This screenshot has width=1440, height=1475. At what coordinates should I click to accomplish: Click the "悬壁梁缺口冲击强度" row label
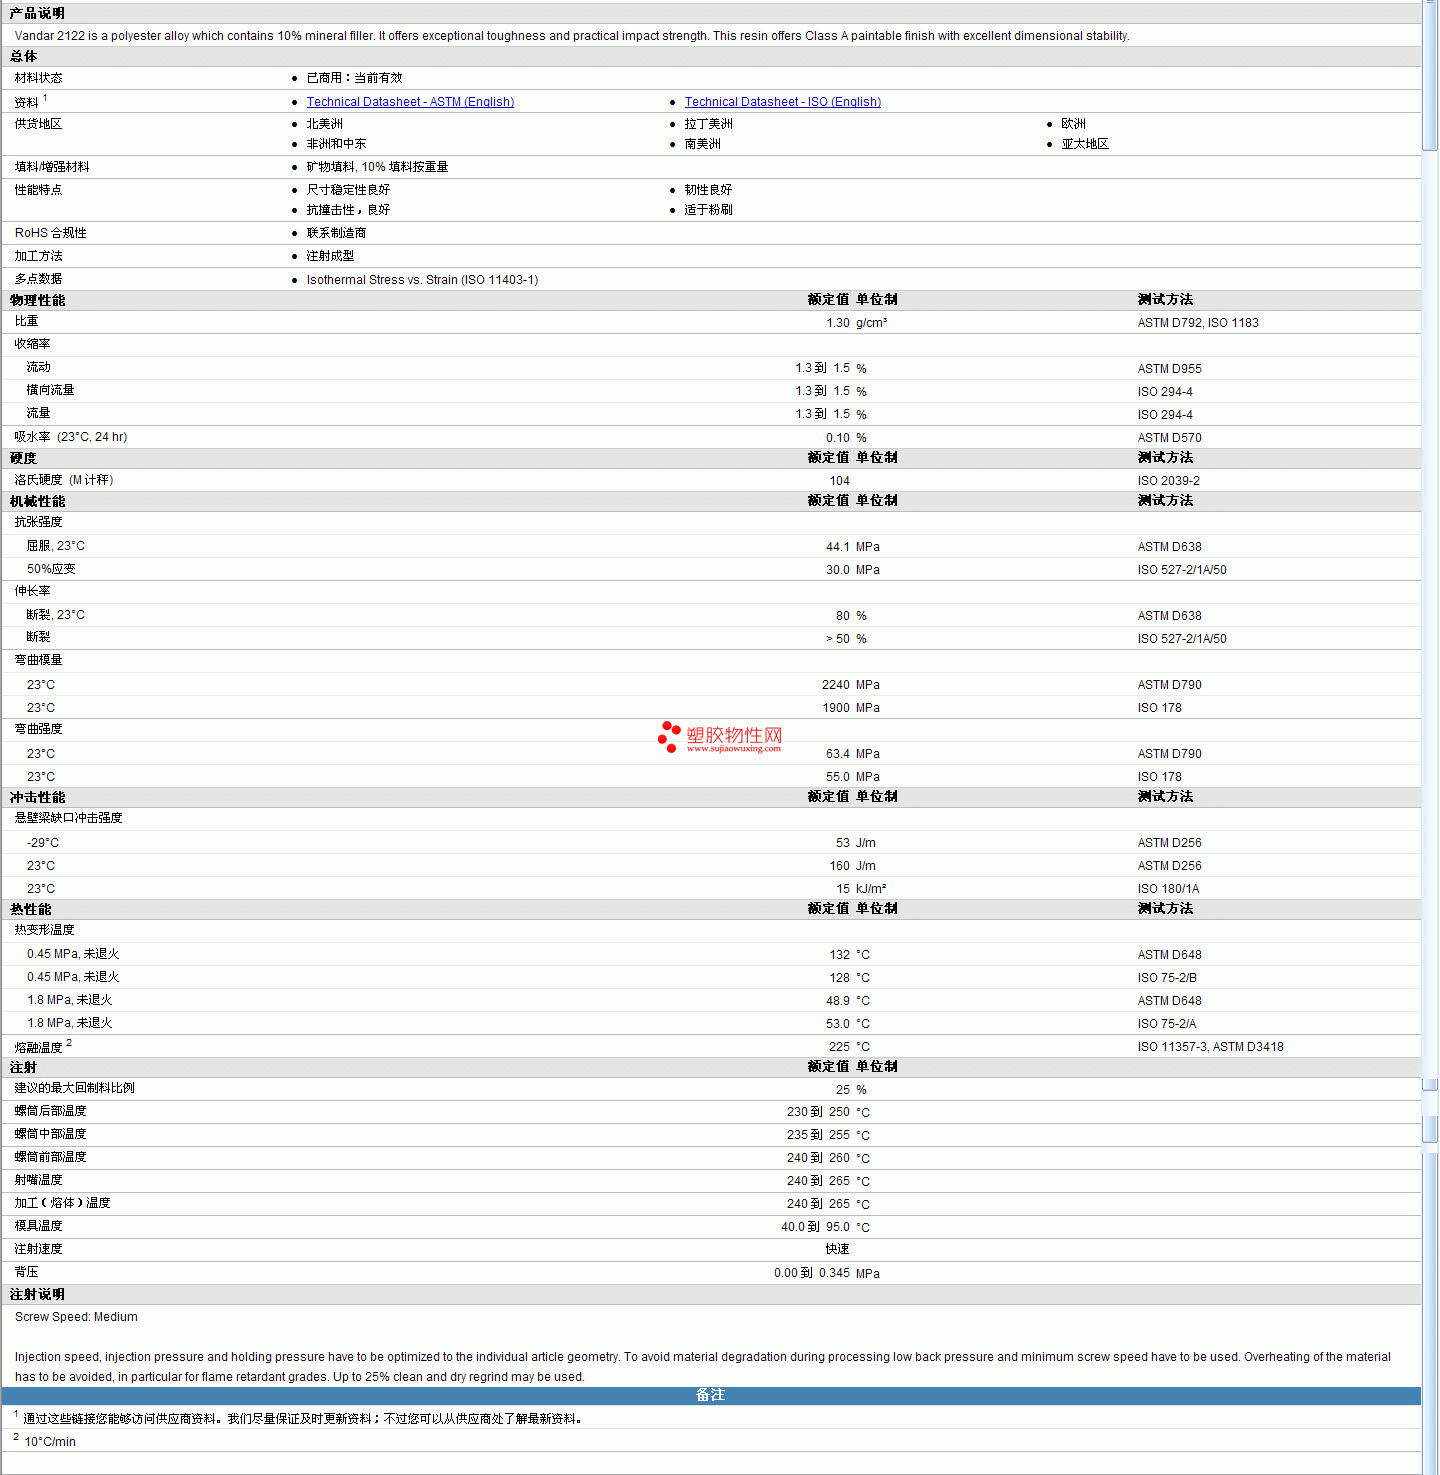click(x=69, y=818)
